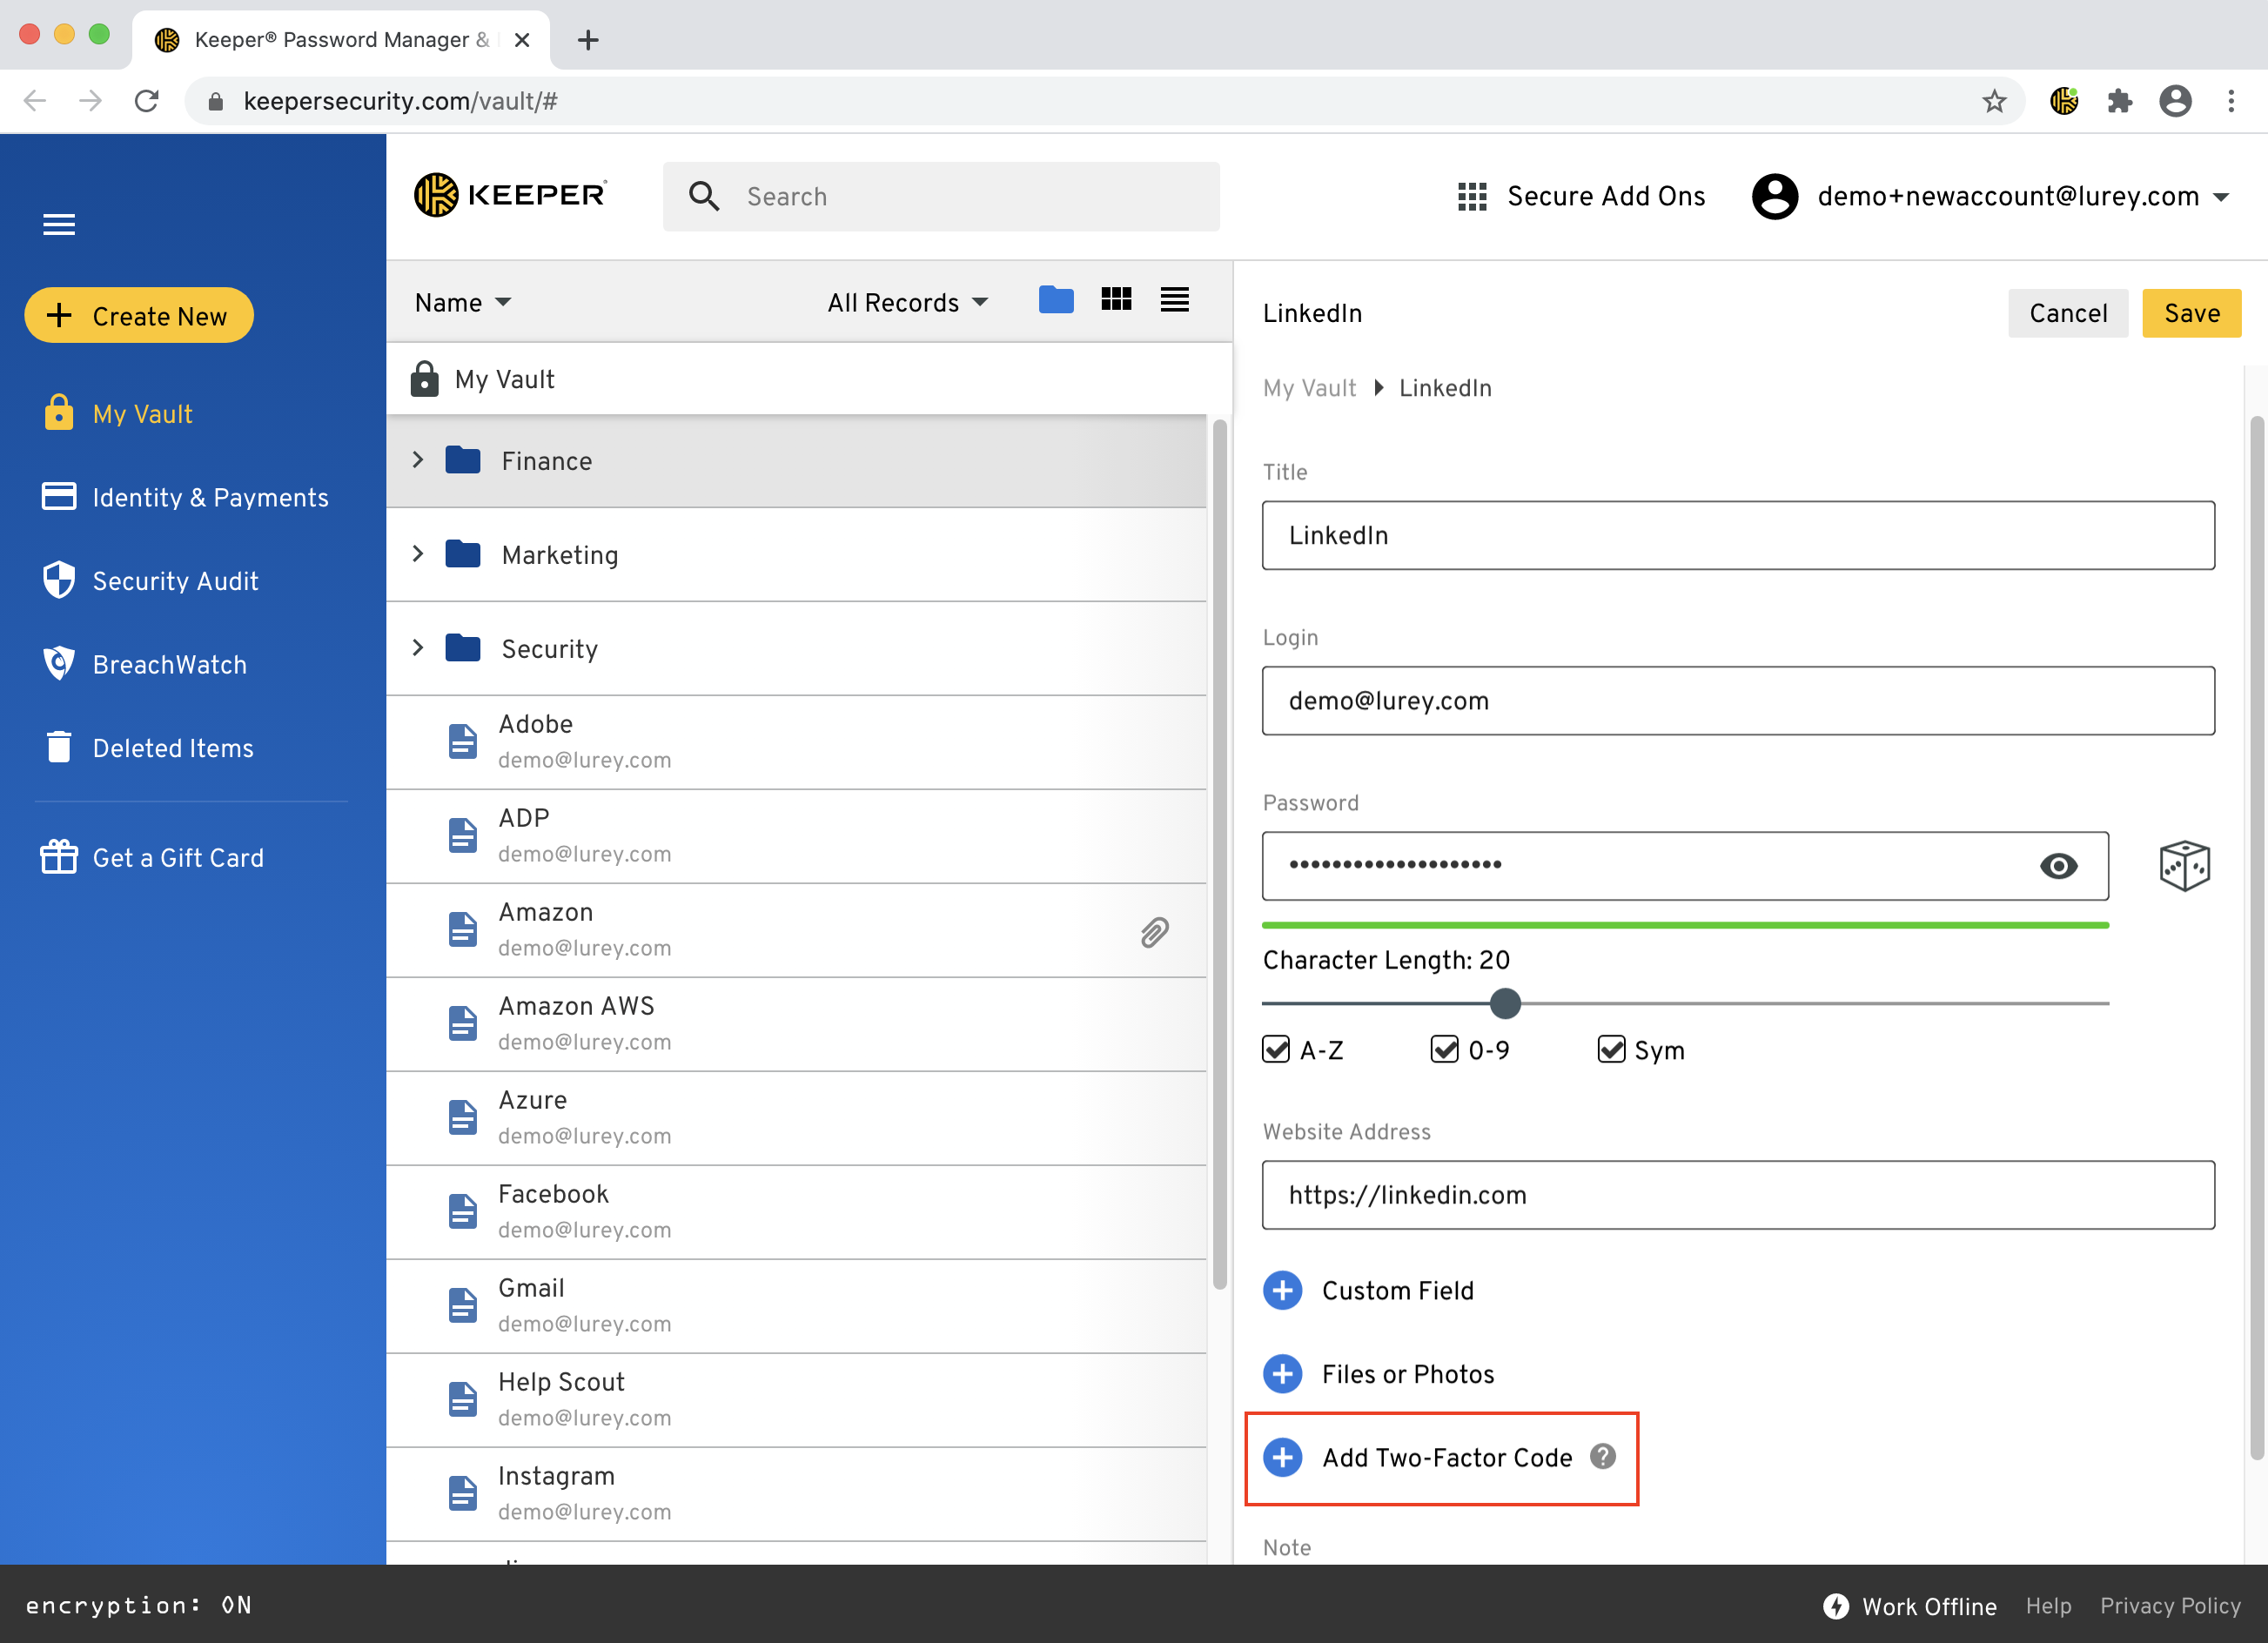
Task: Click the Password input field
Action: pos(1685,865)
